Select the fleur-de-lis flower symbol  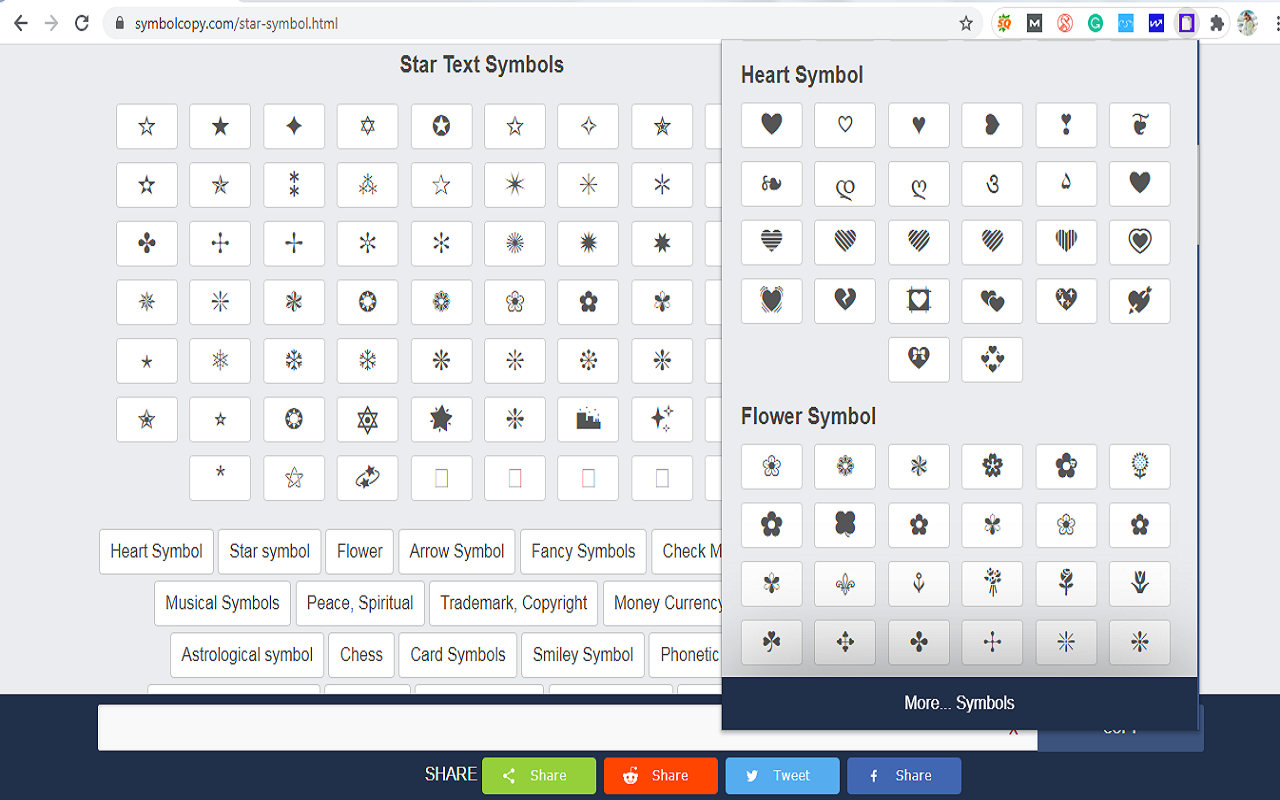[x=845, y=583]
